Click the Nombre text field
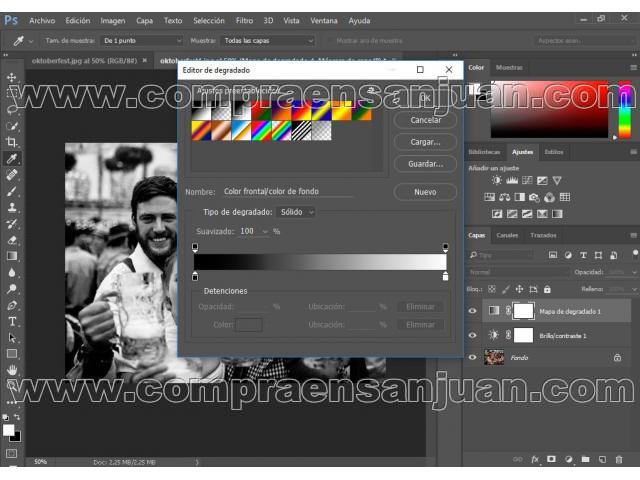640x480 pixels. [288, 191]
